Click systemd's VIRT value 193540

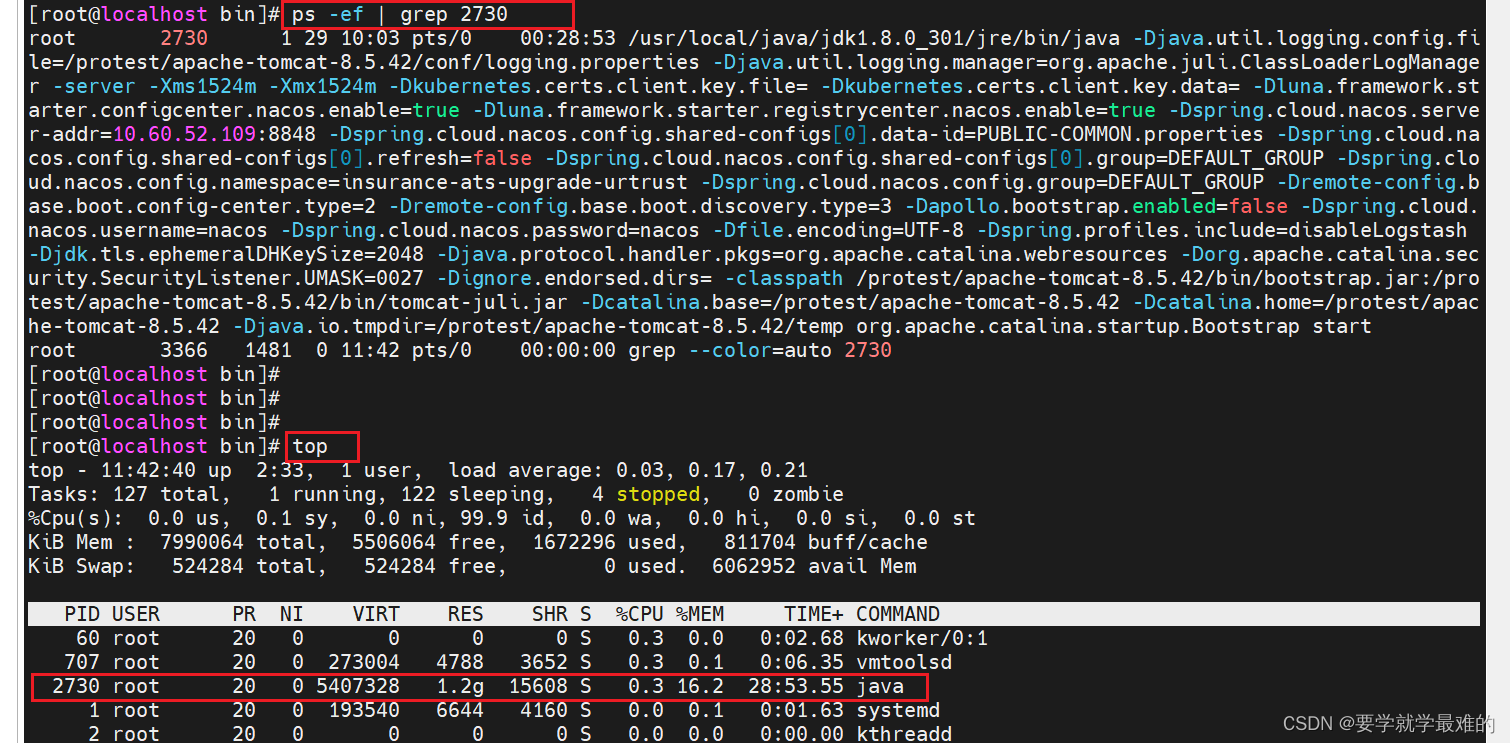coord(364,711)
